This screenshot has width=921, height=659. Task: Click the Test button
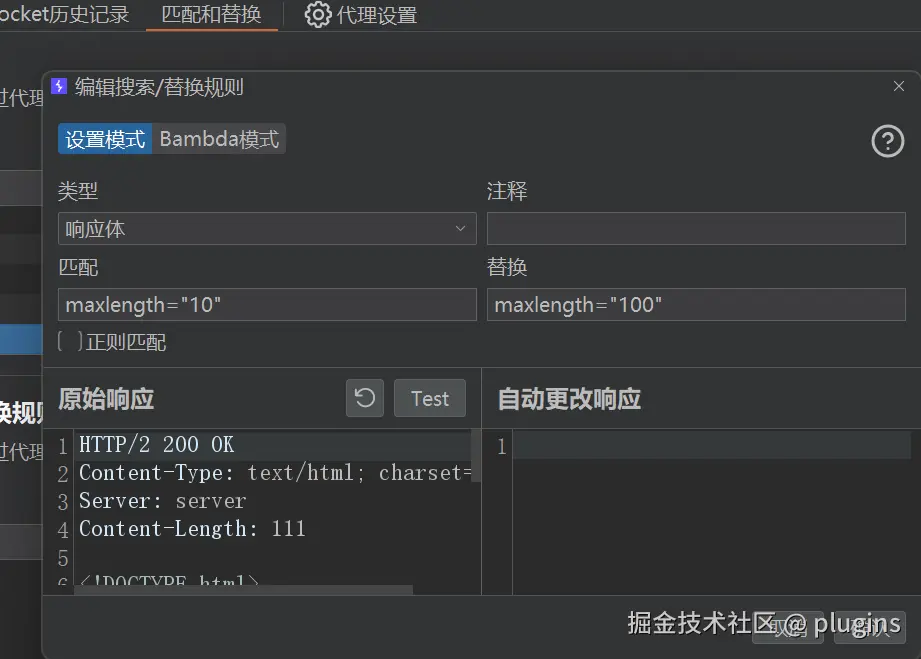tap(429, 398)
